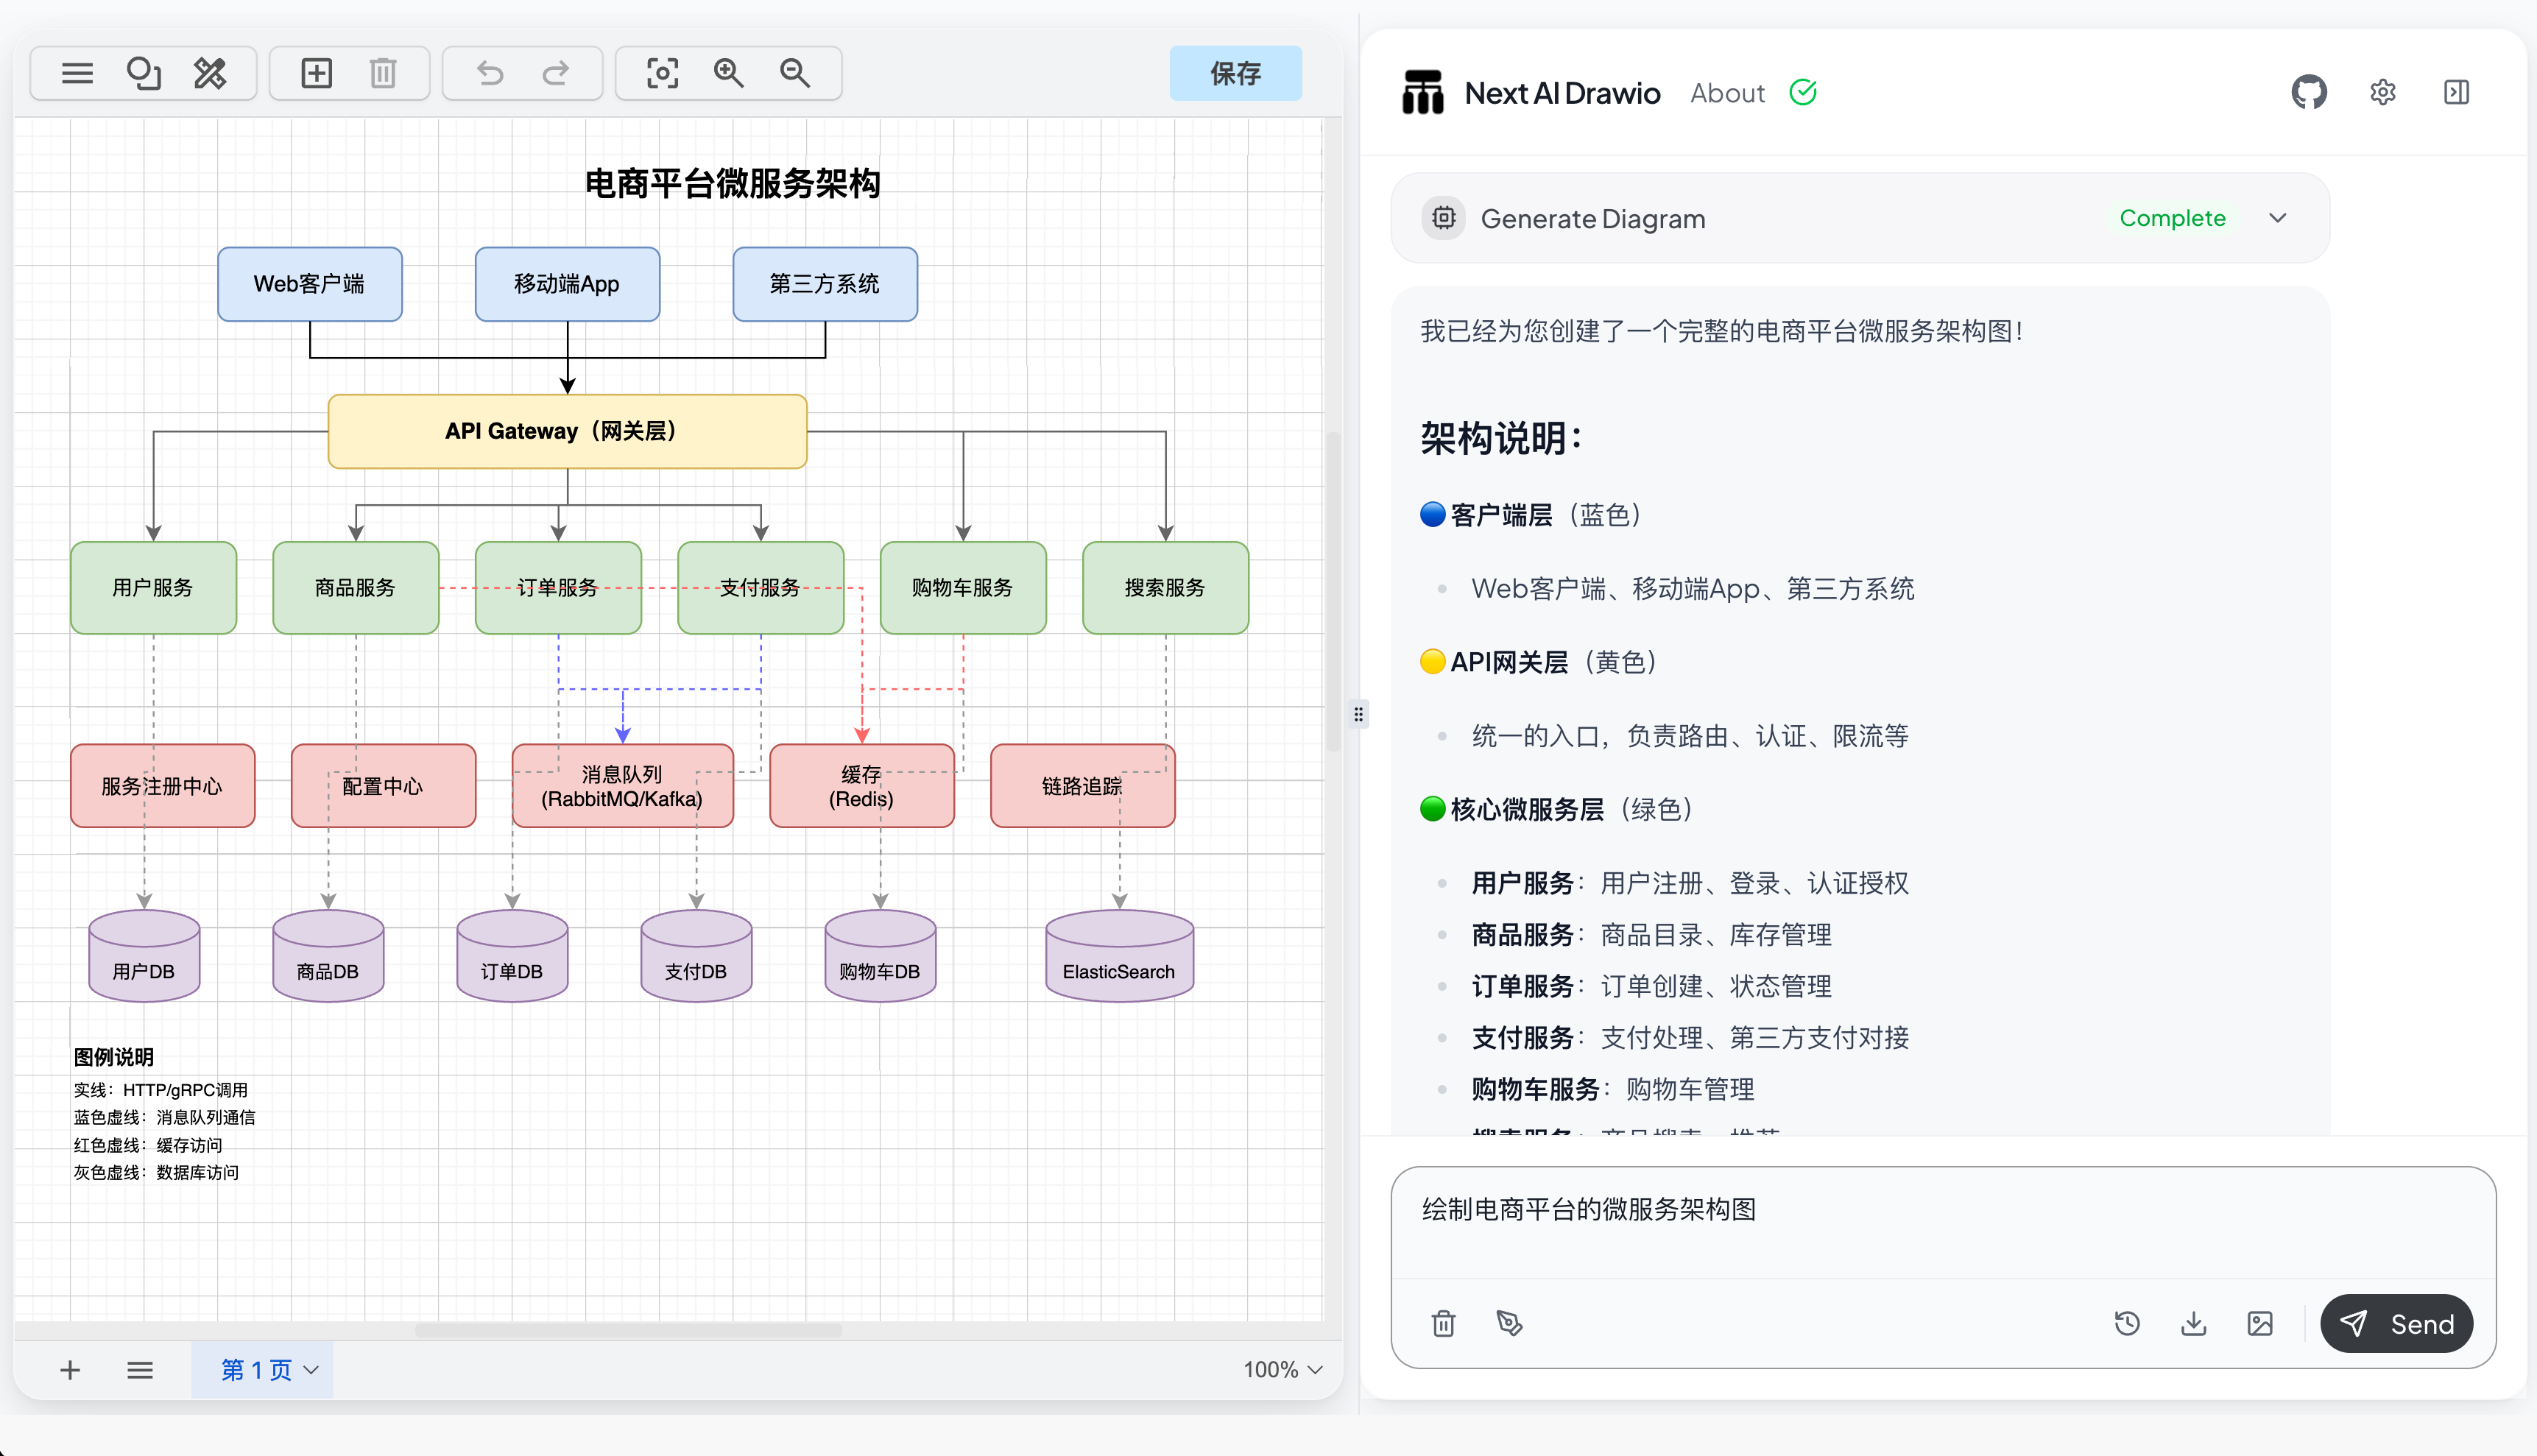The height and width of the screenshot is (1456, 2537).
Task: Zoom out on the canvas
Action: [x=795, y=73]
